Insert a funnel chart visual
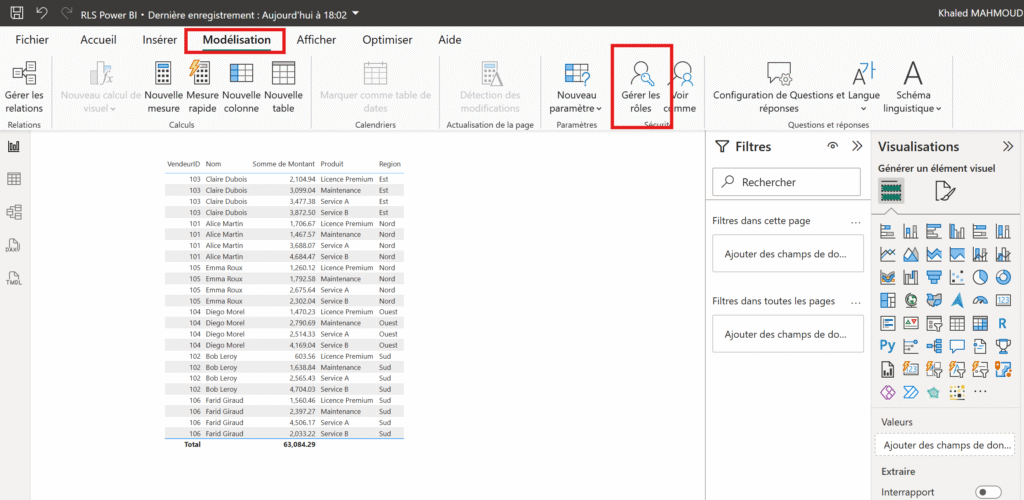The width and height of the screenshot is (1024, 500). click(x=934, y=277)
